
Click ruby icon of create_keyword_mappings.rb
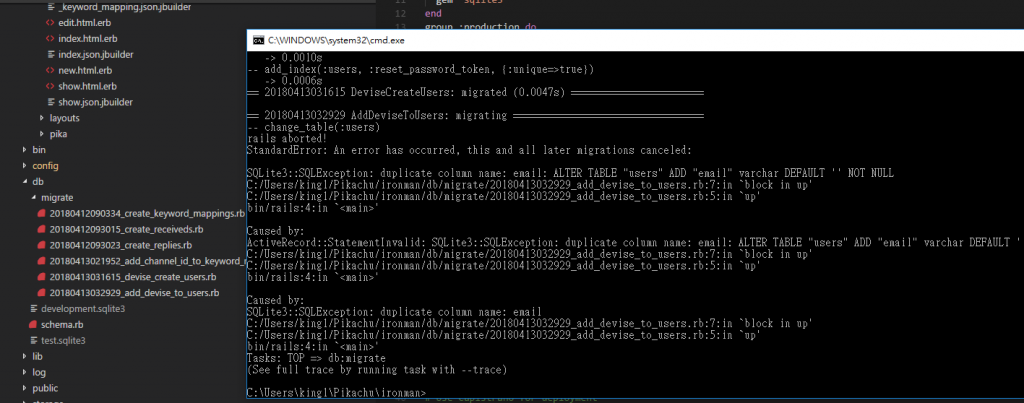42,214
